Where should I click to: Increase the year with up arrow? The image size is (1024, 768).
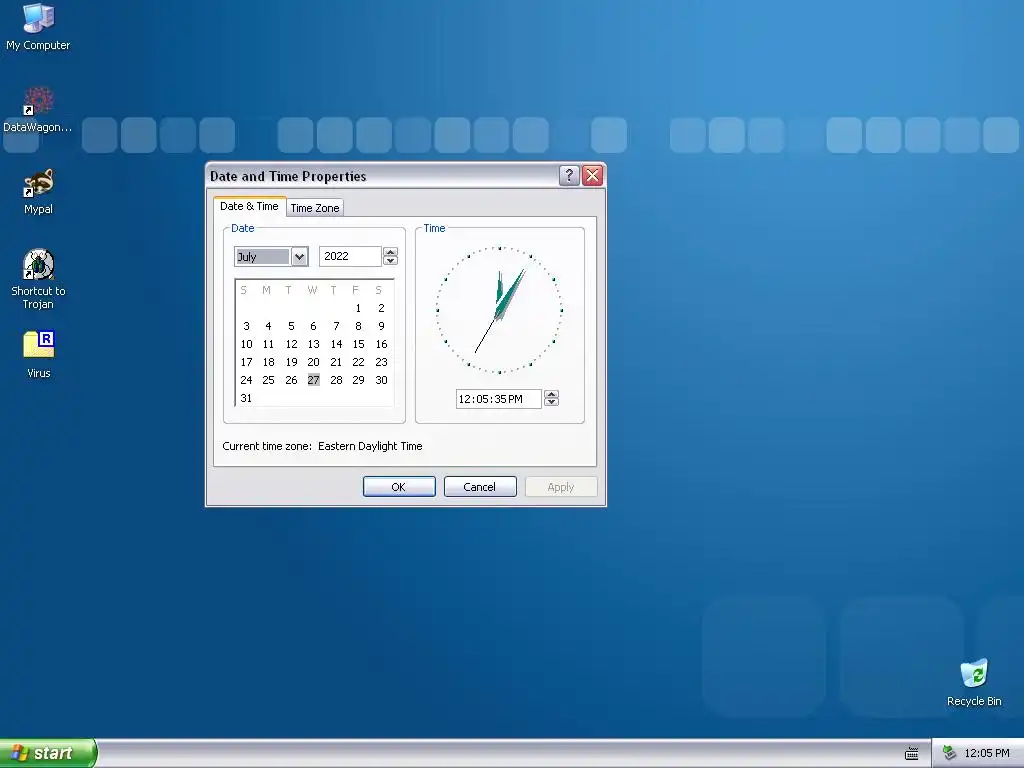click(391, 251)
